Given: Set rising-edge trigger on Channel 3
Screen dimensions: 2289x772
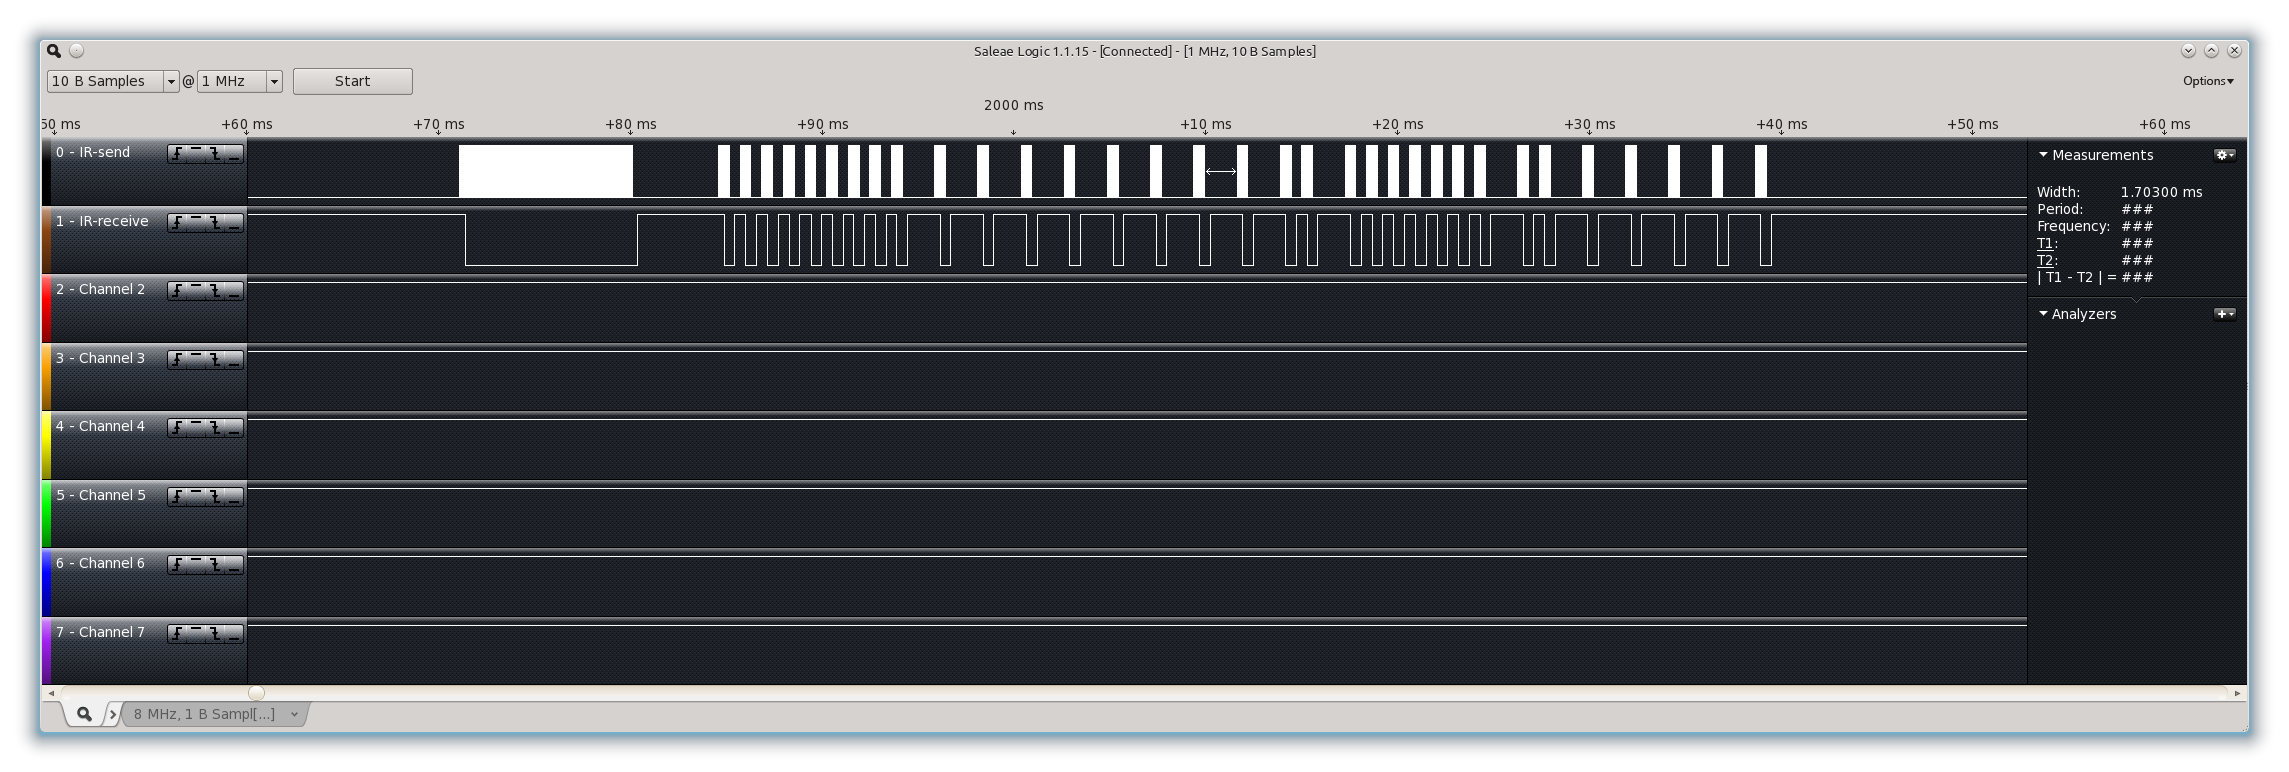Looking at the screenshot, I should coord(177,360).
